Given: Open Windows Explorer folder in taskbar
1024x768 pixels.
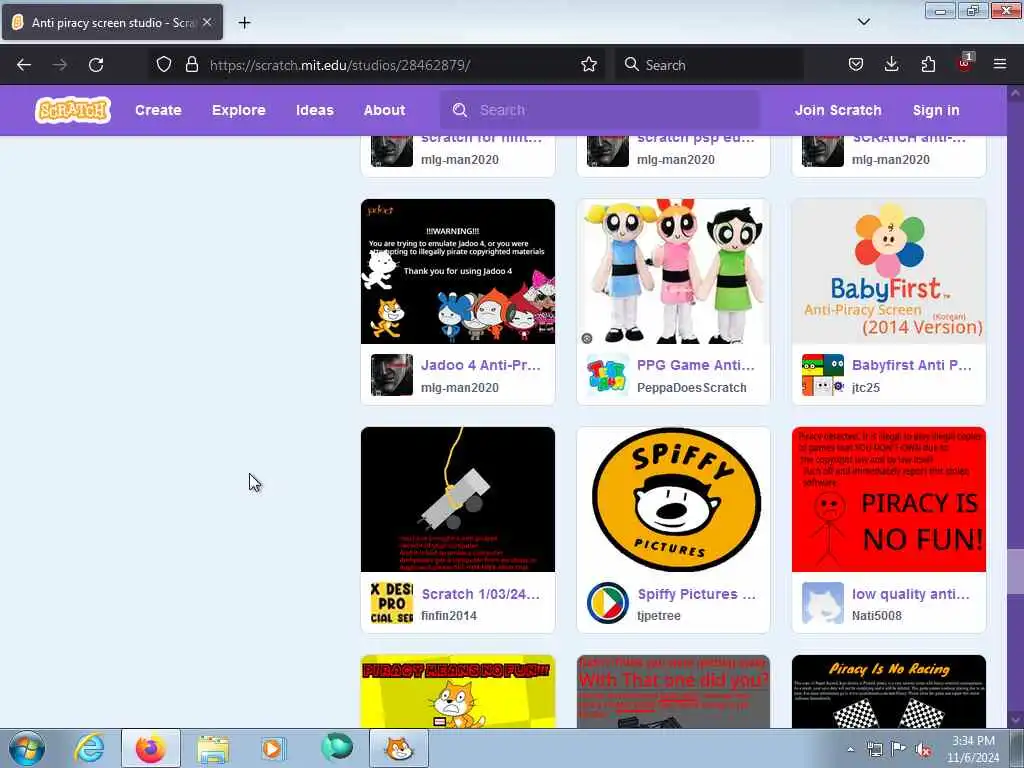Looking at the screenshot, I should click(213, 748).
